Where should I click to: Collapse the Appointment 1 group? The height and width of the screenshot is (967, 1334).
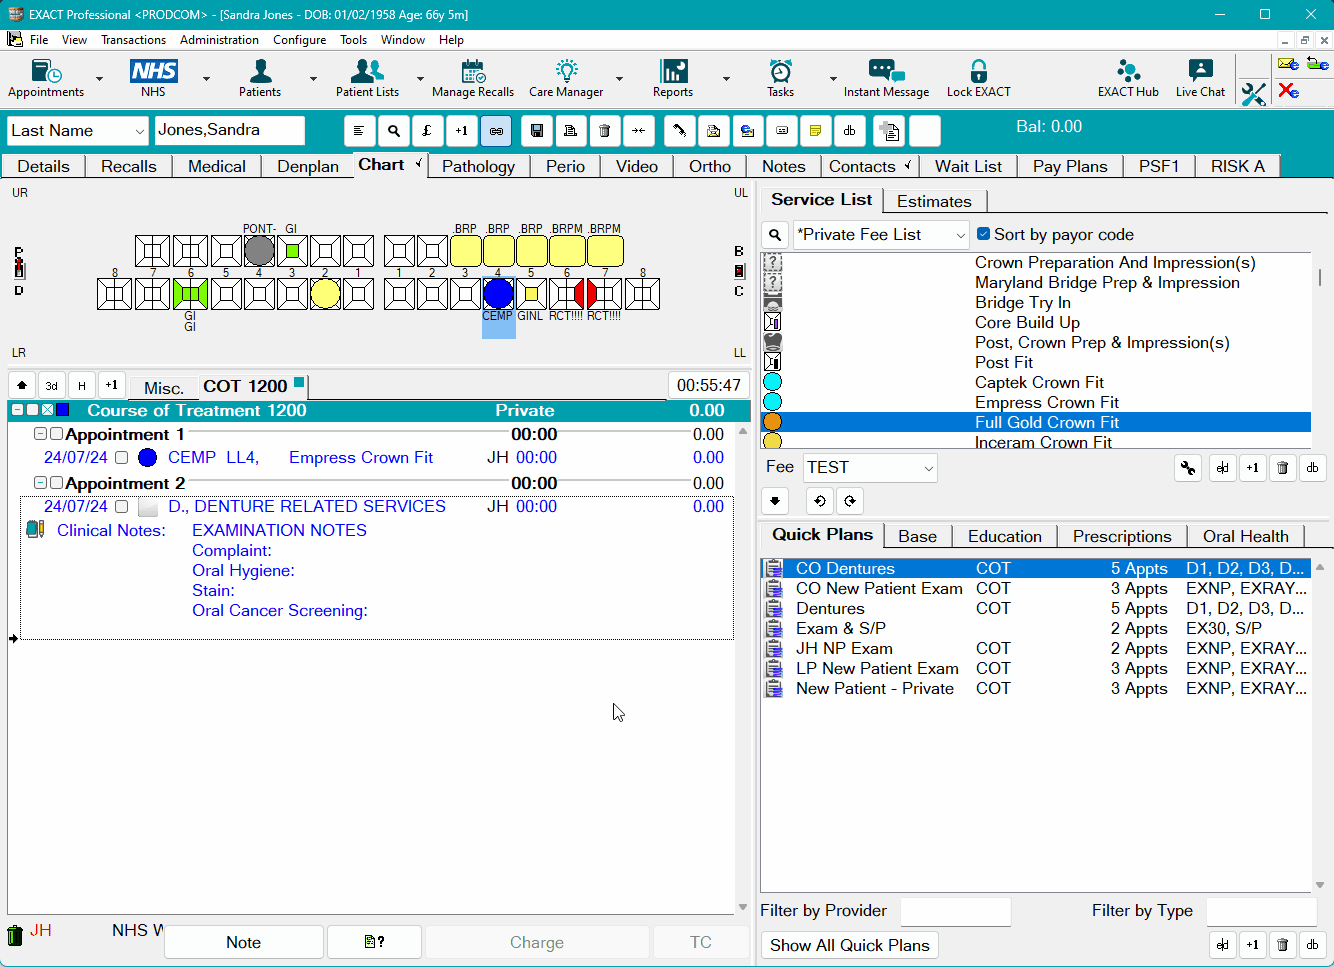[40, 434]
